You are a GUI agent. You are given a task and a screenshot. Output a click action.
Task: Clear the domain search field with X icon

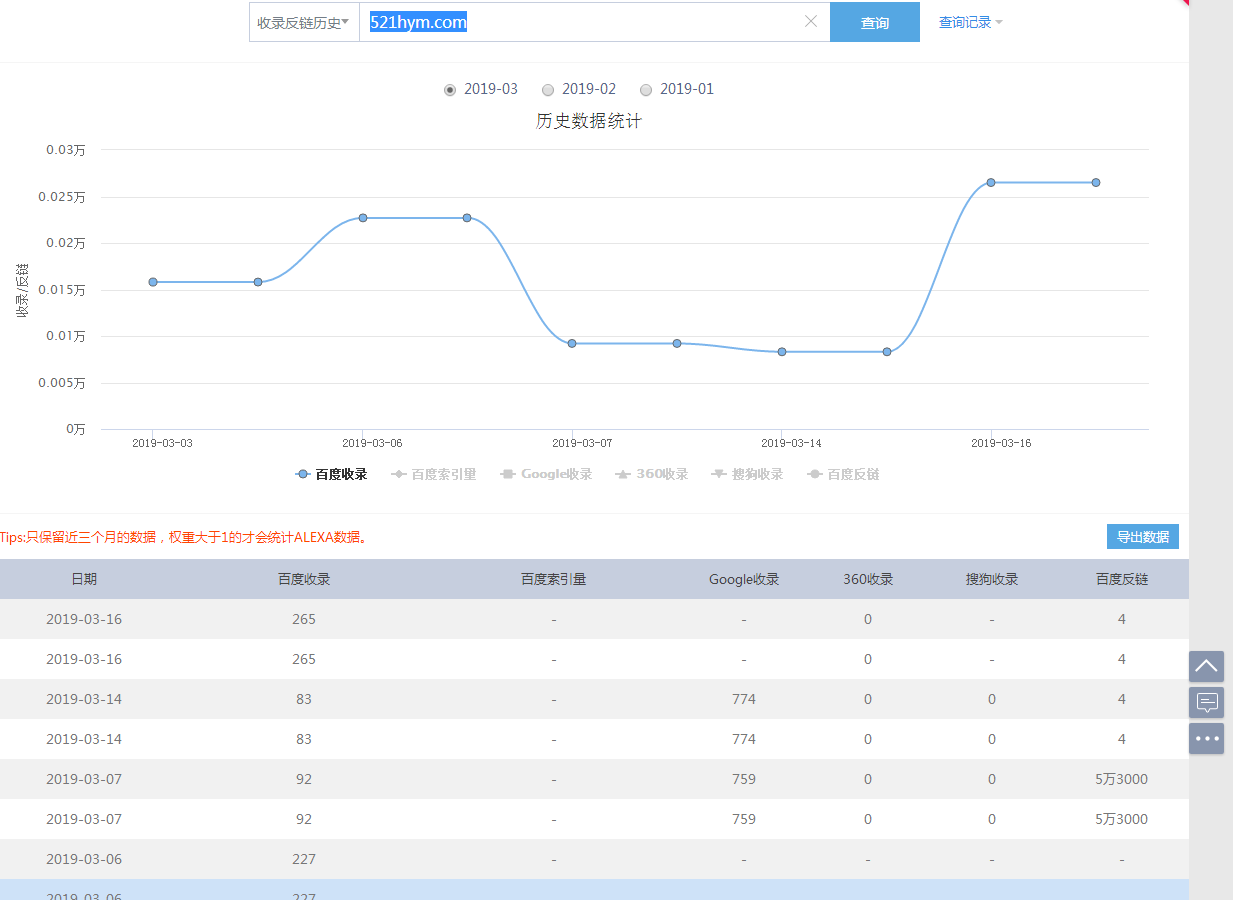(811, 22)
